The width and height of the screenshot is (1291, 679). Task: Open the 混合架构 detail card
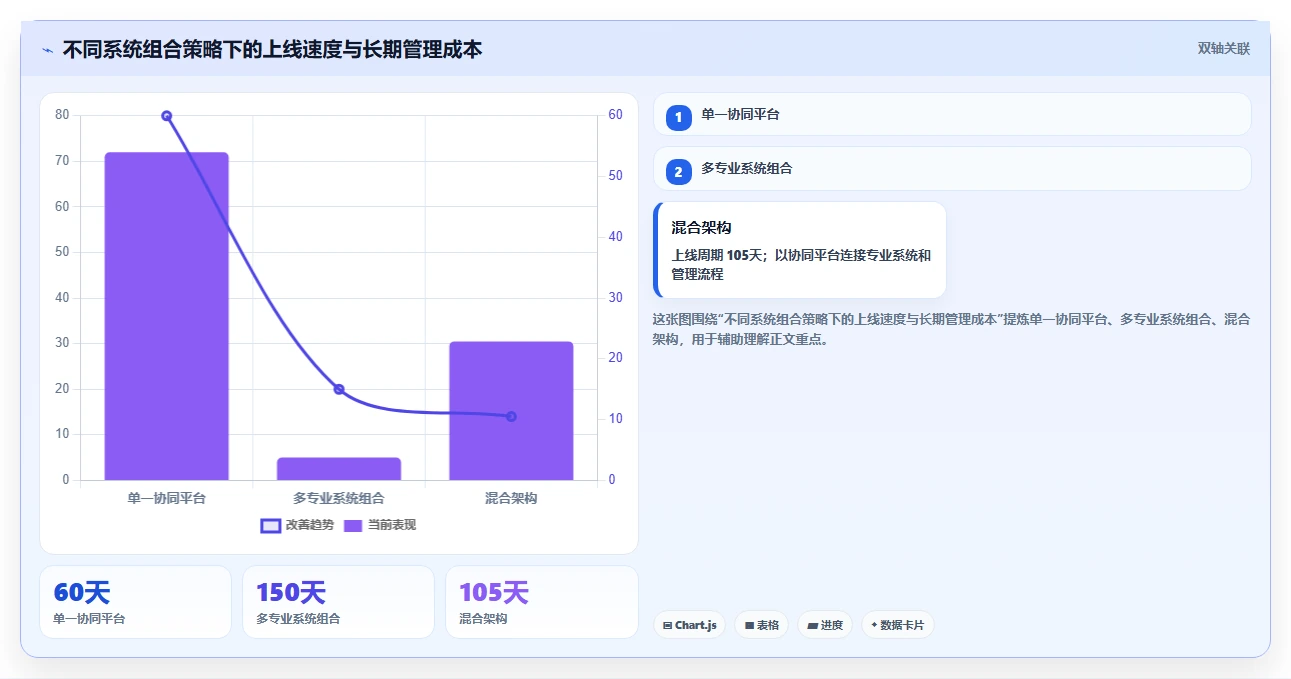pyautogui.click(x=800, y=250)
